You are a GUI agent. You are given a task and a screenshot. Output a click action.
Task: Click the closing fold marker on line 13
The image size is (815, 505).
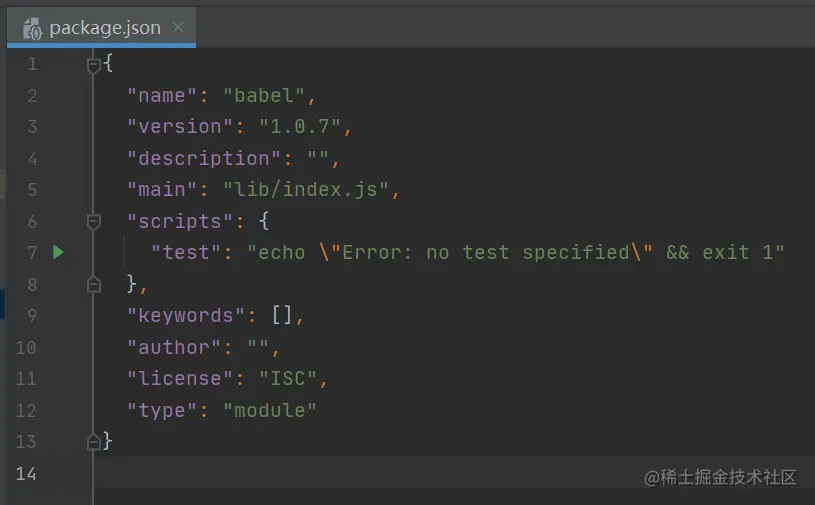(94, 441)
